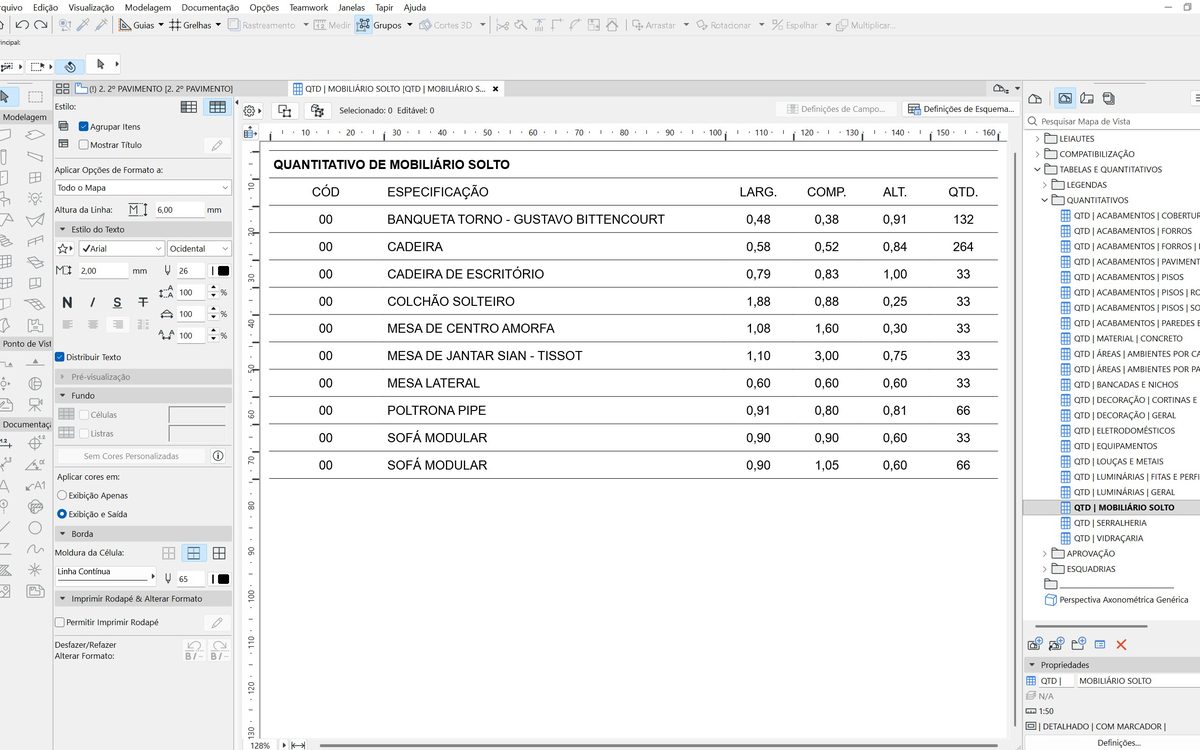Click the Definições button in Properties panel

(1118, 743)
